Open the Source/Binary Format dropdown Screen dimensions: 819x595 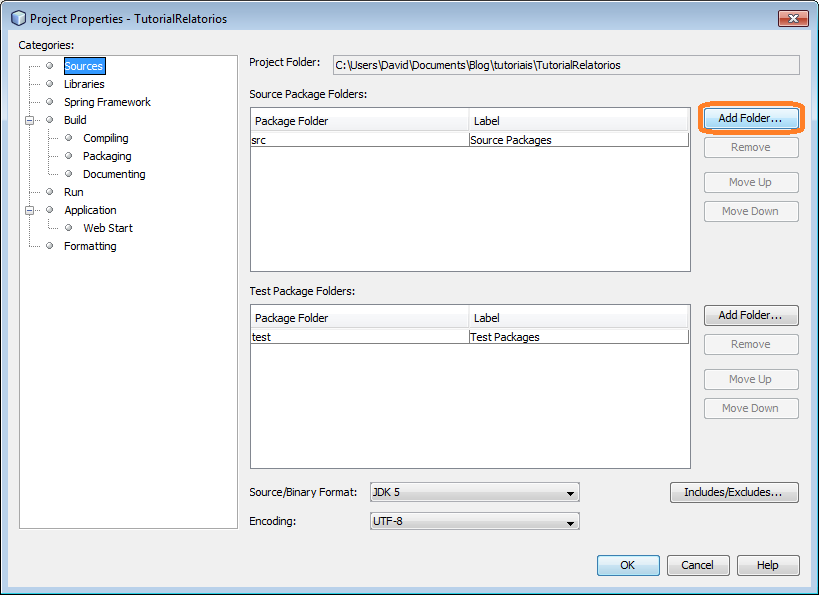point(474,493)
